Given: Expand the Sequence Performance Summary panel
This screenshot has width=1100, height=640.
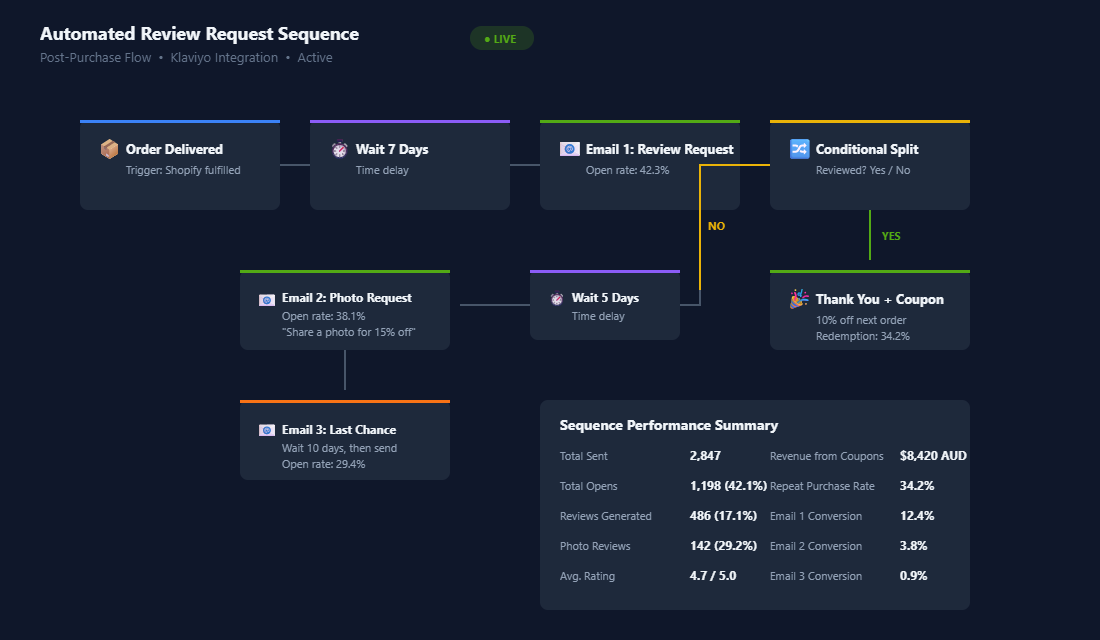Looking at the screenshot, I should 669,425.
